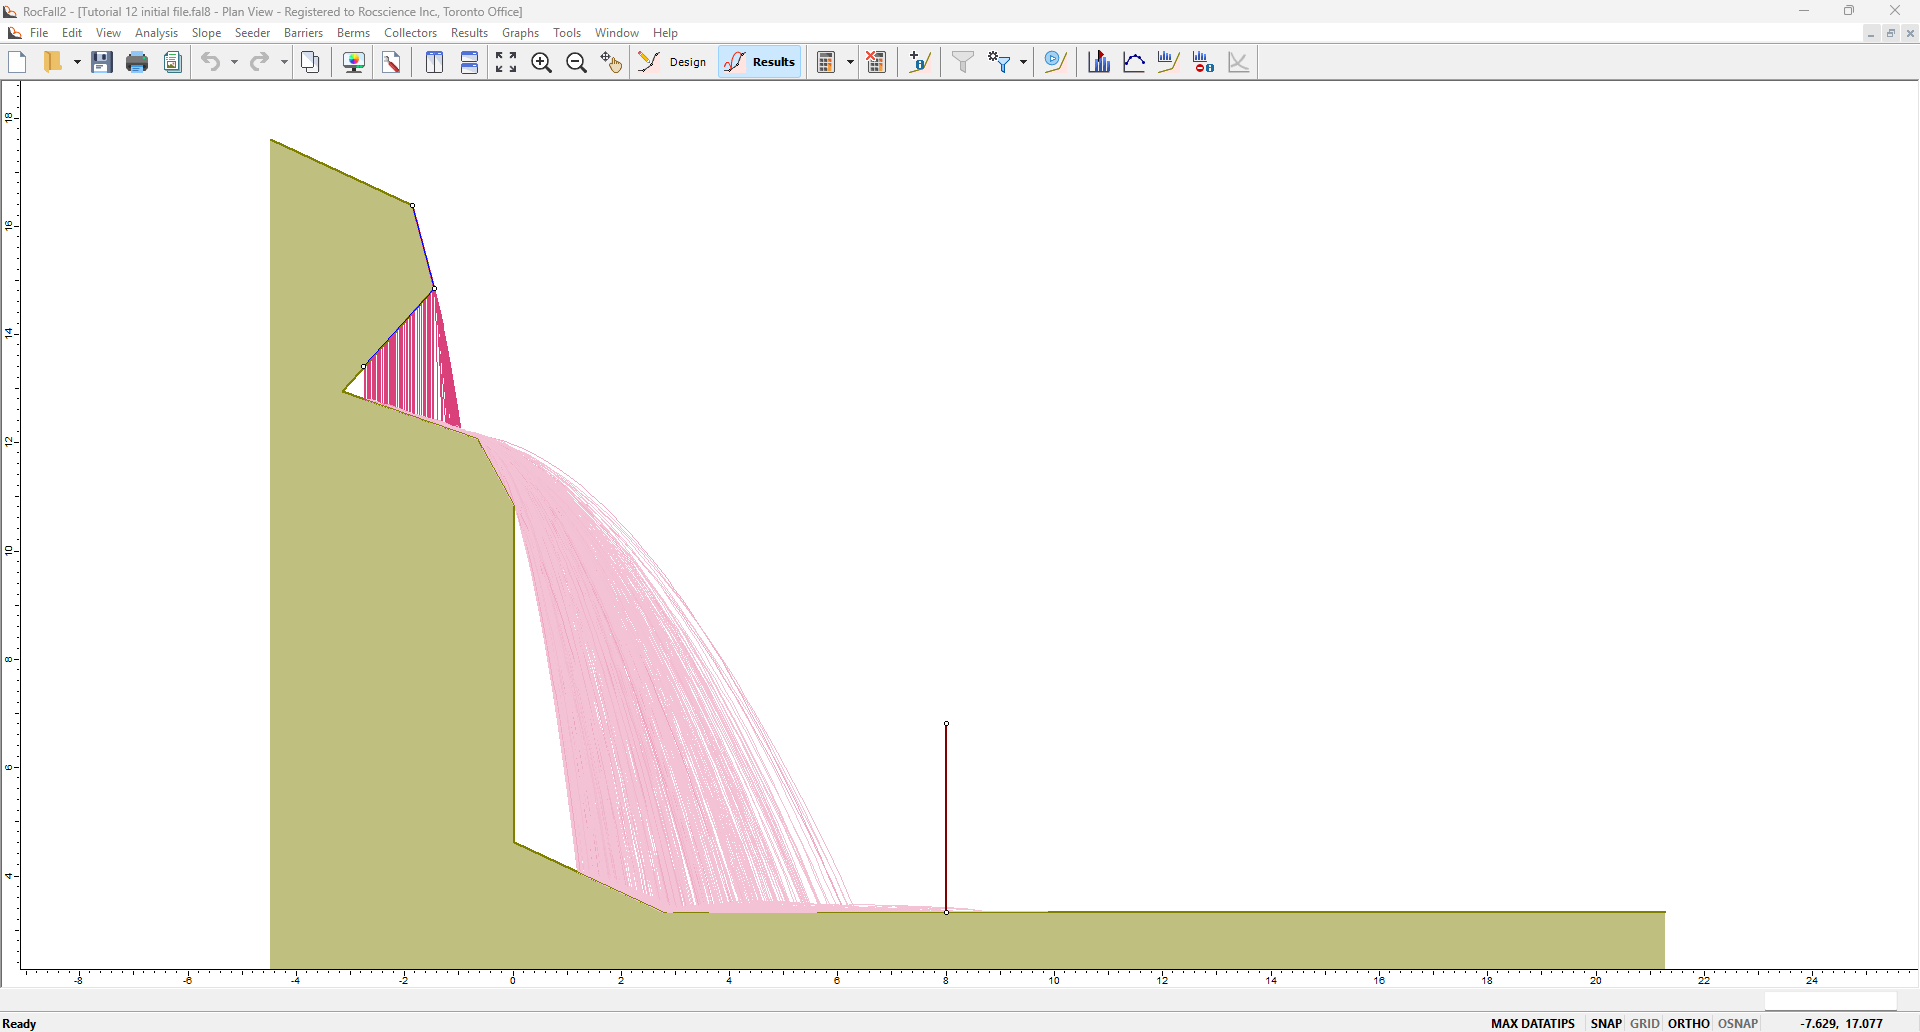Open the Seeder menu
This screenshot has height=1032, width=1920.
(x=252, y=33)
